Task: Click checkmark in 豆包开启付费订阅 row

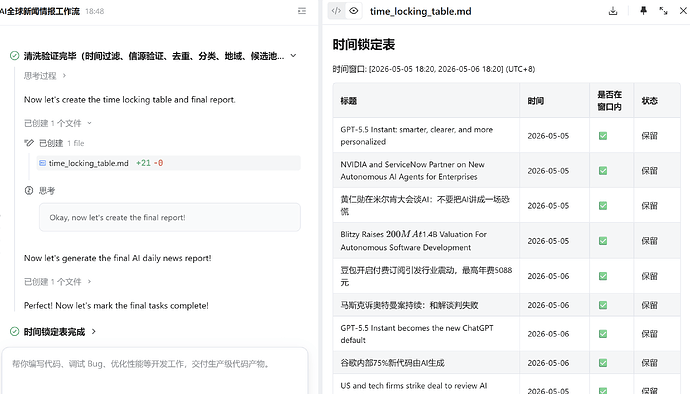Action: click(603, 276)
